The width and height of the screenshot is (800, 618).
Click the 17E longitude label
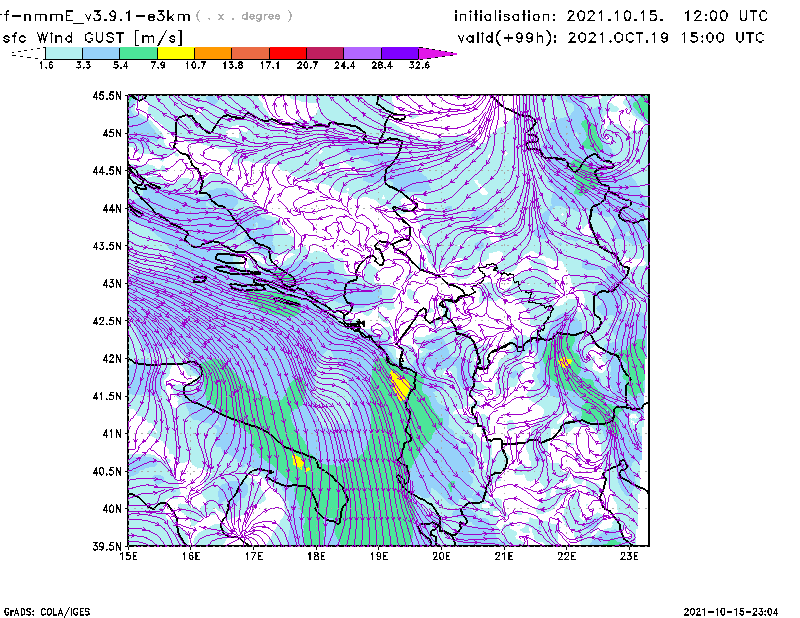254,556
